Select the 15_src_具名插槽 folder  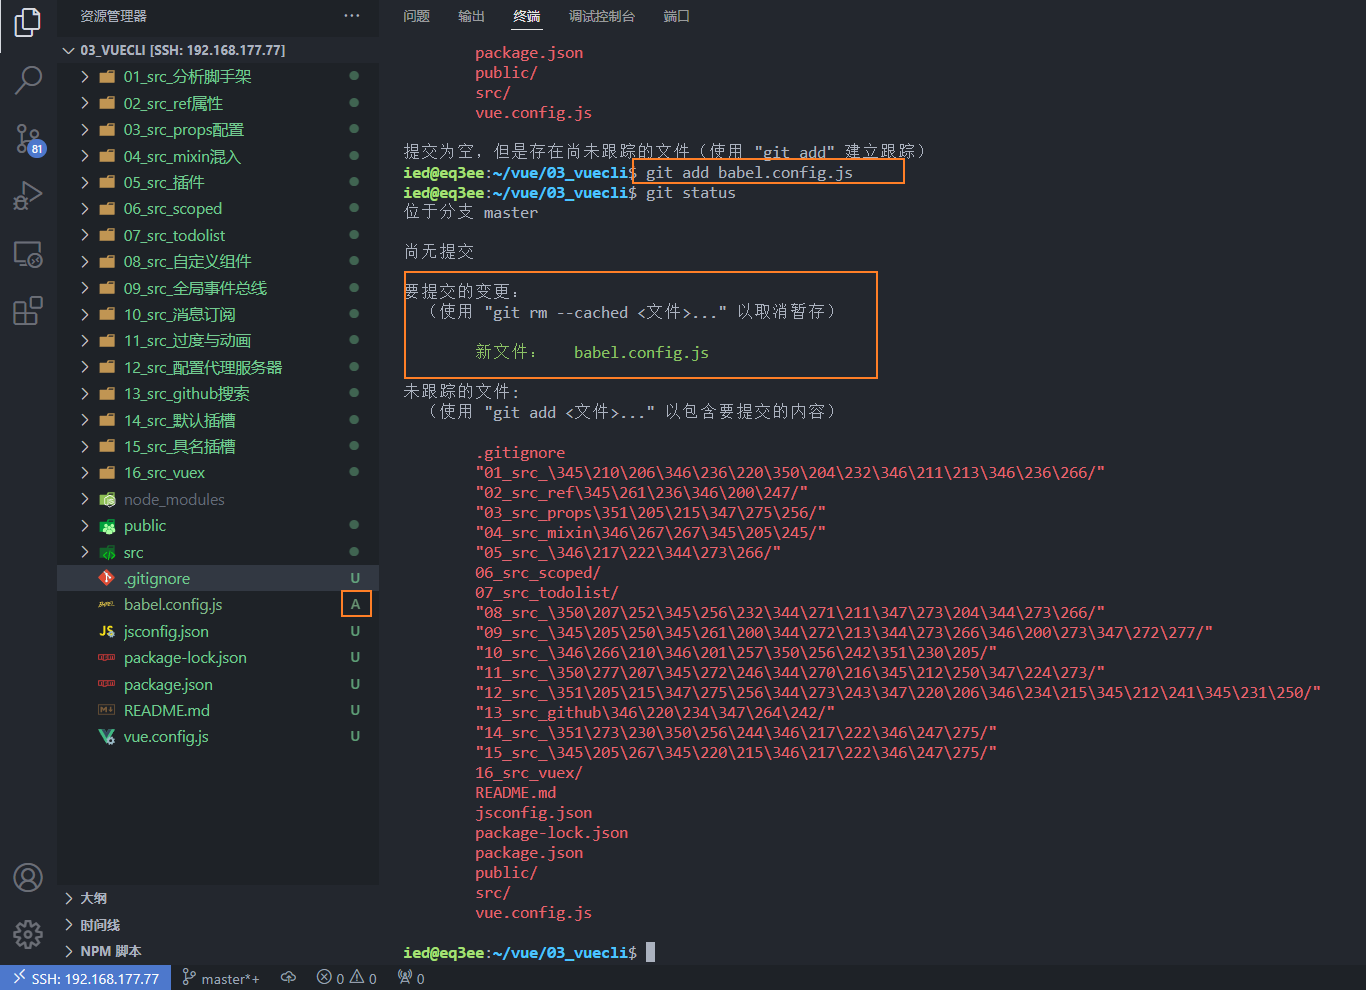coord(218,446)
